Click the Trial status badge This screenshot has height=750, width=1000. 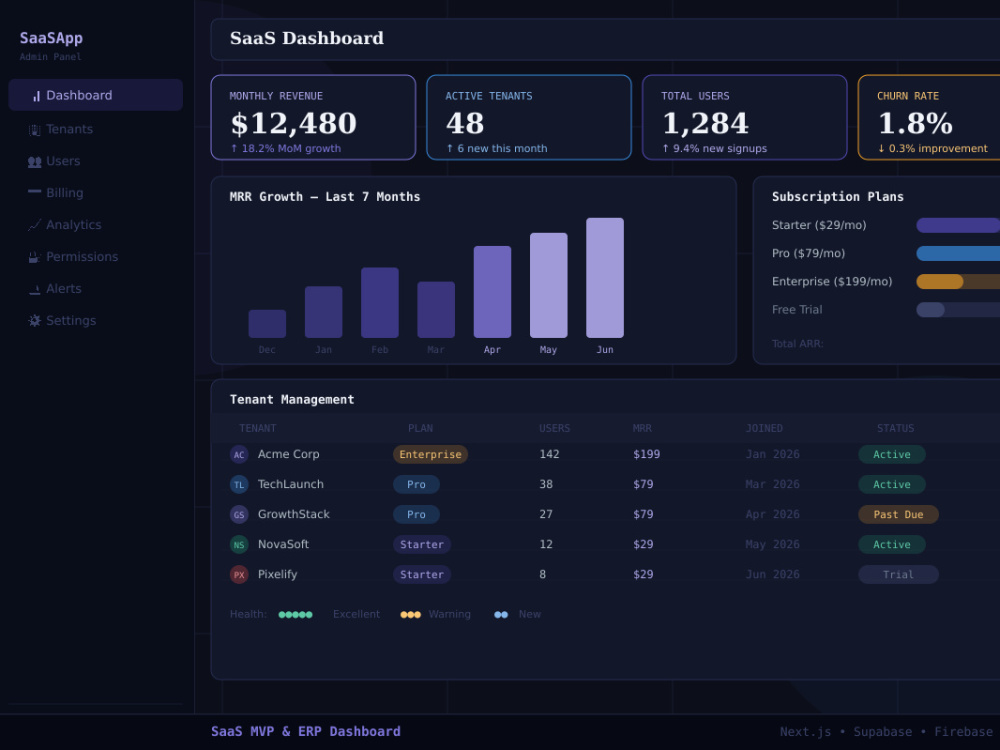tap(898, 575)
